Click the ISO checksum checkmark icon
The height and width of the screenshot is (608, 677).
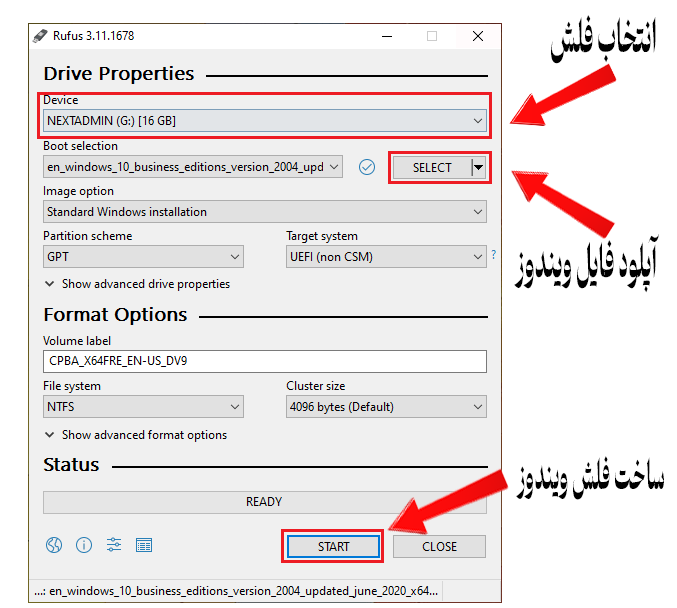(367, 167)
